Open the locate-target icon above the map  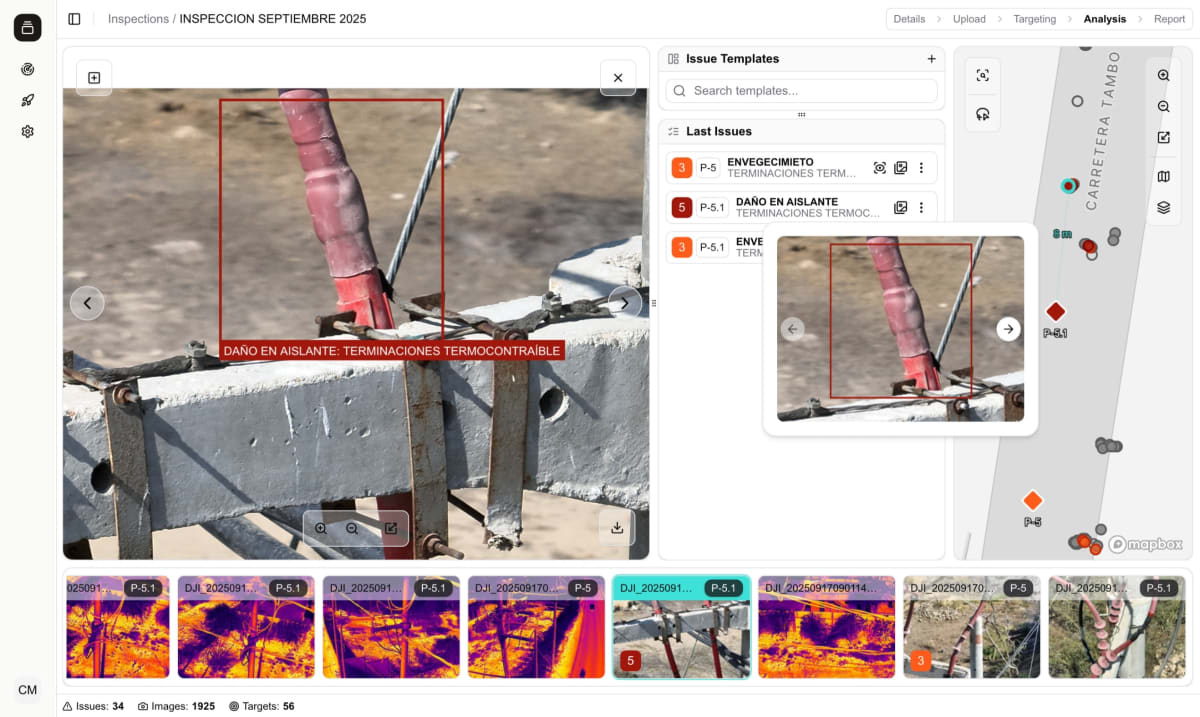click(x=983, y=75)
